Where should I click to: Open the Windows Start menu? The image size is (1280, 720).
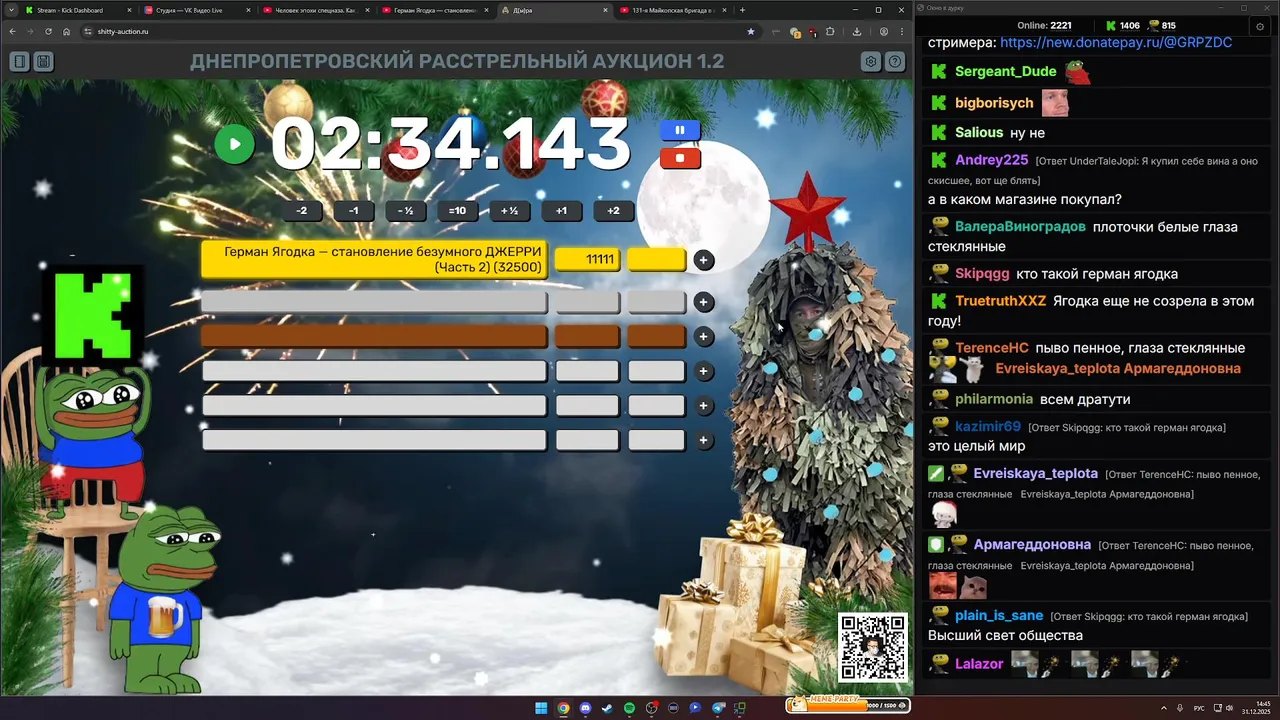[x=541, y=708]
